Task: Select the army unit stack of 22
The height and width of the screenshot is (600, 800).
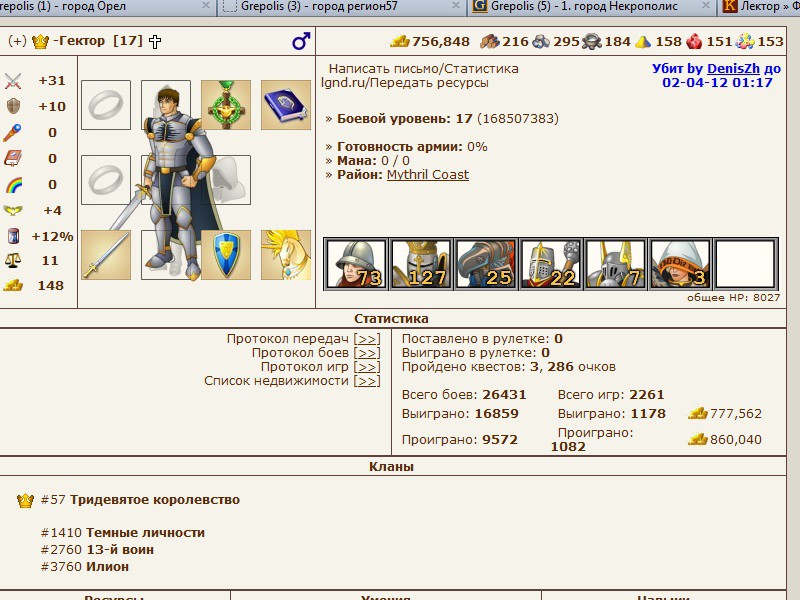Action: pyautogui.click(x=551, y=264)
